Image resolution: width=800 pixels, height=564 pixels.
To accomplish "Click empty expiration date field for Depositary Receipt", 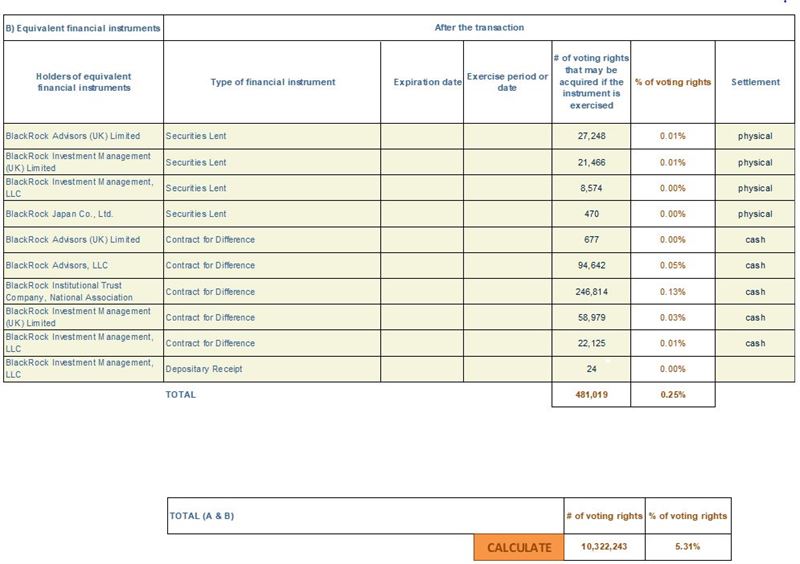I will 422,369.
